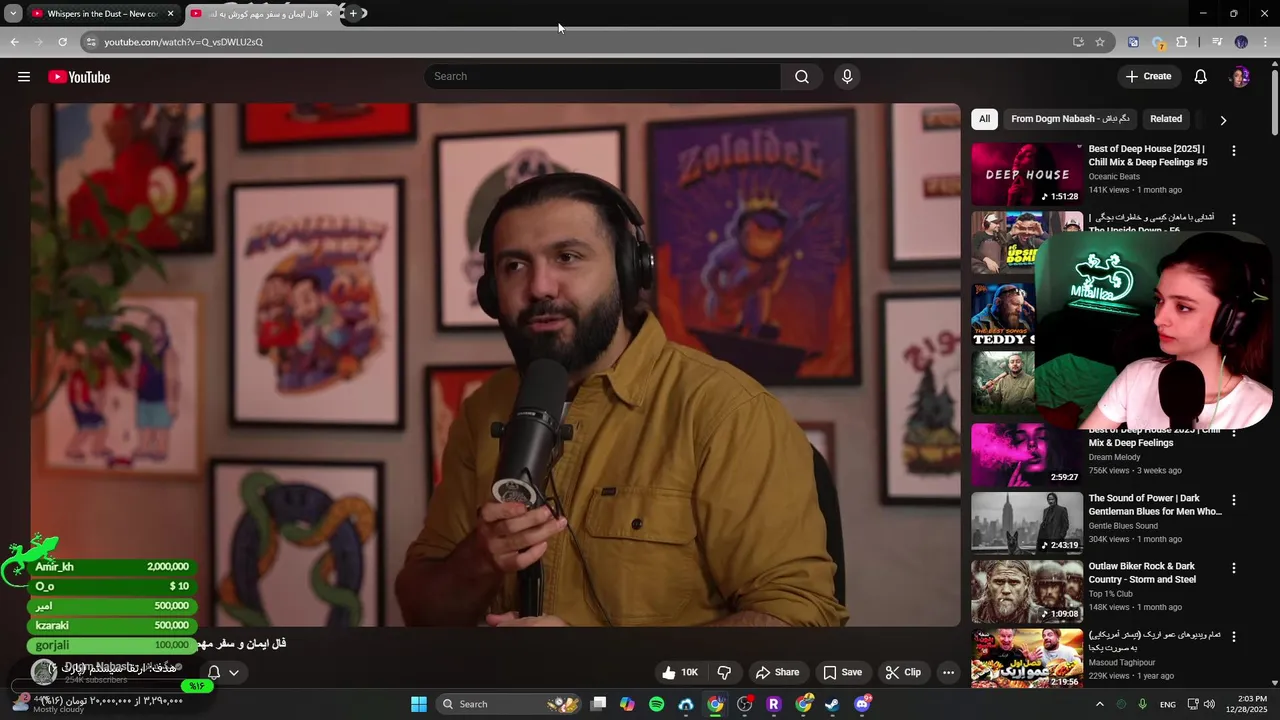Click the browser address bar URL

coord(183,42)
